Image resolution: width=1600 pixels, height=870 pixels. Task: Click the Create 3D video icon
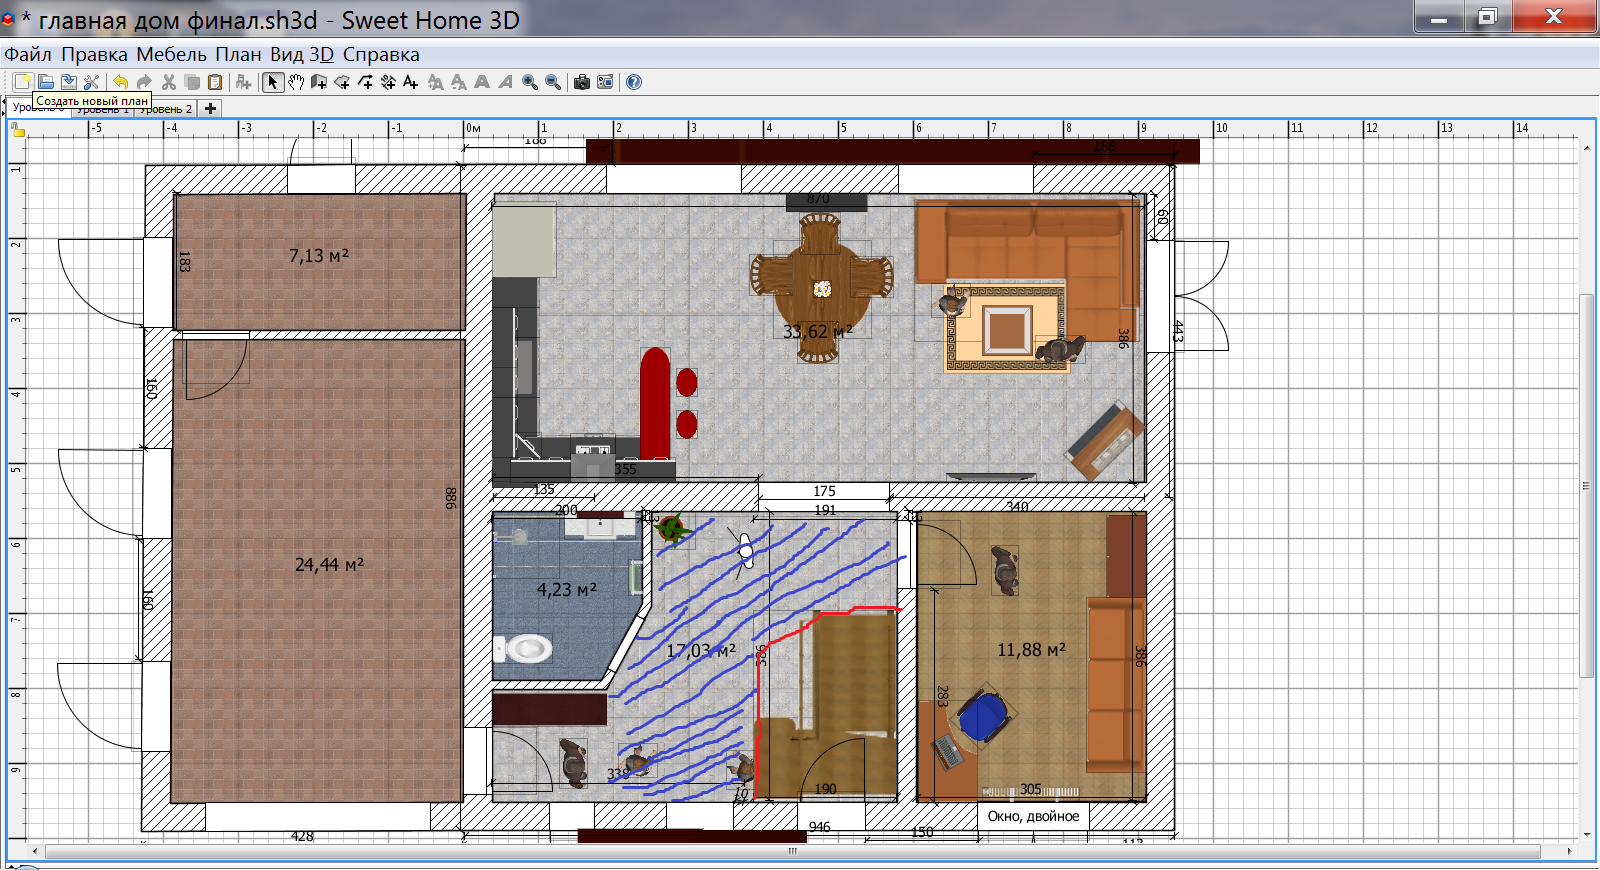[605, 82]
